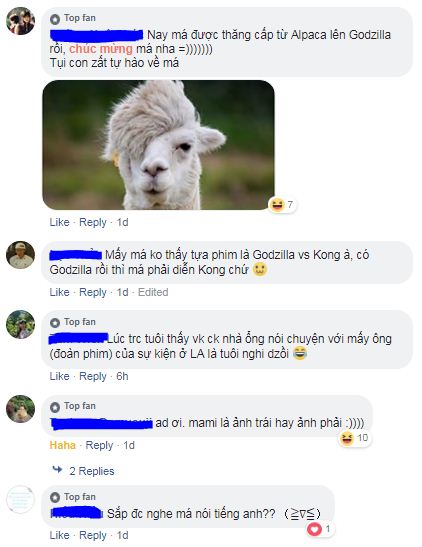Click the Top fan badge icon on the first comment
The image size is (422, 547).
(x=55, y=18)
